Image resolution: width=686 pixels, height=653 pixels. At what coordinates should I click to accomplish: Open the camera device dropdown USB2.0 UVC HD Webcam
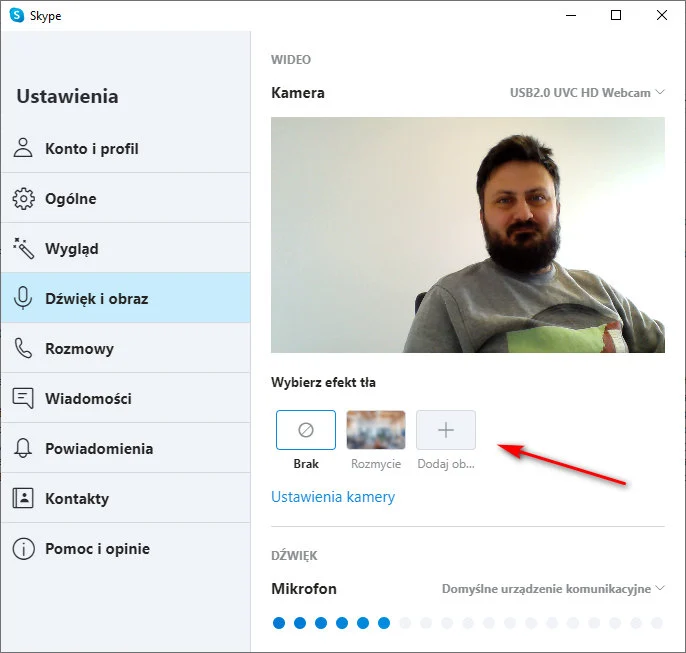click(587, 93)
